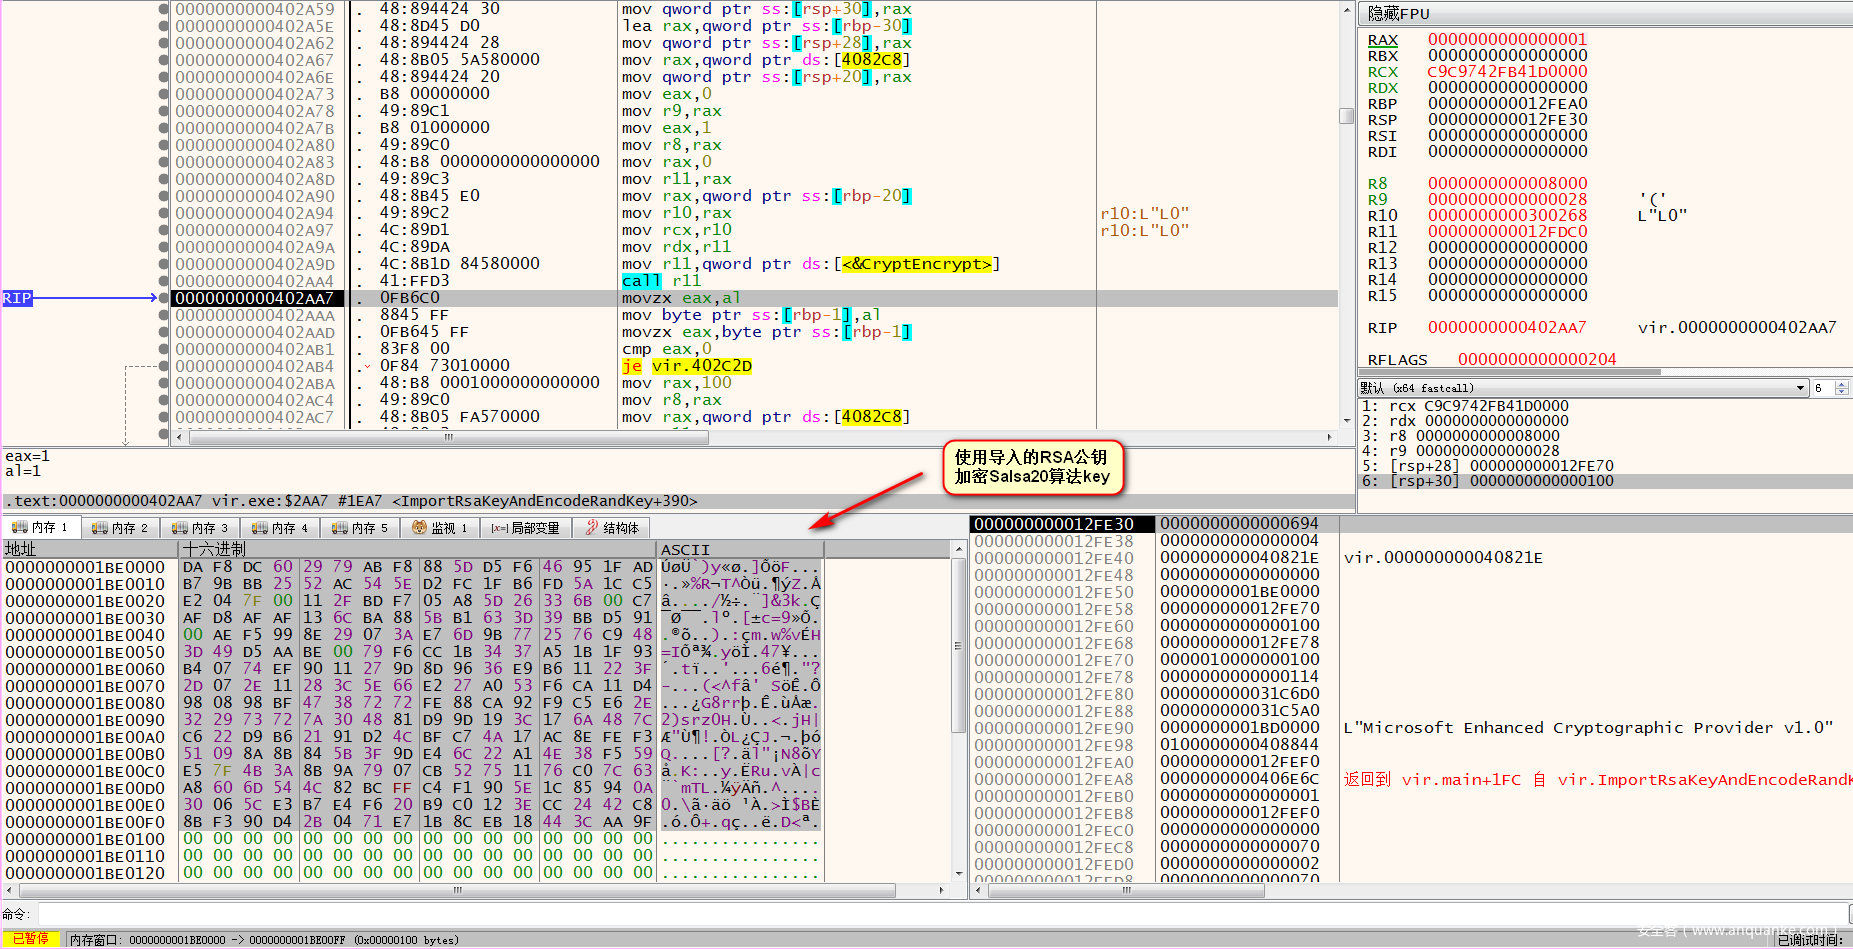This screenshot has height=949, width=1853.
Task: Open the 局部变量 local variables tab
Action: 526,527
